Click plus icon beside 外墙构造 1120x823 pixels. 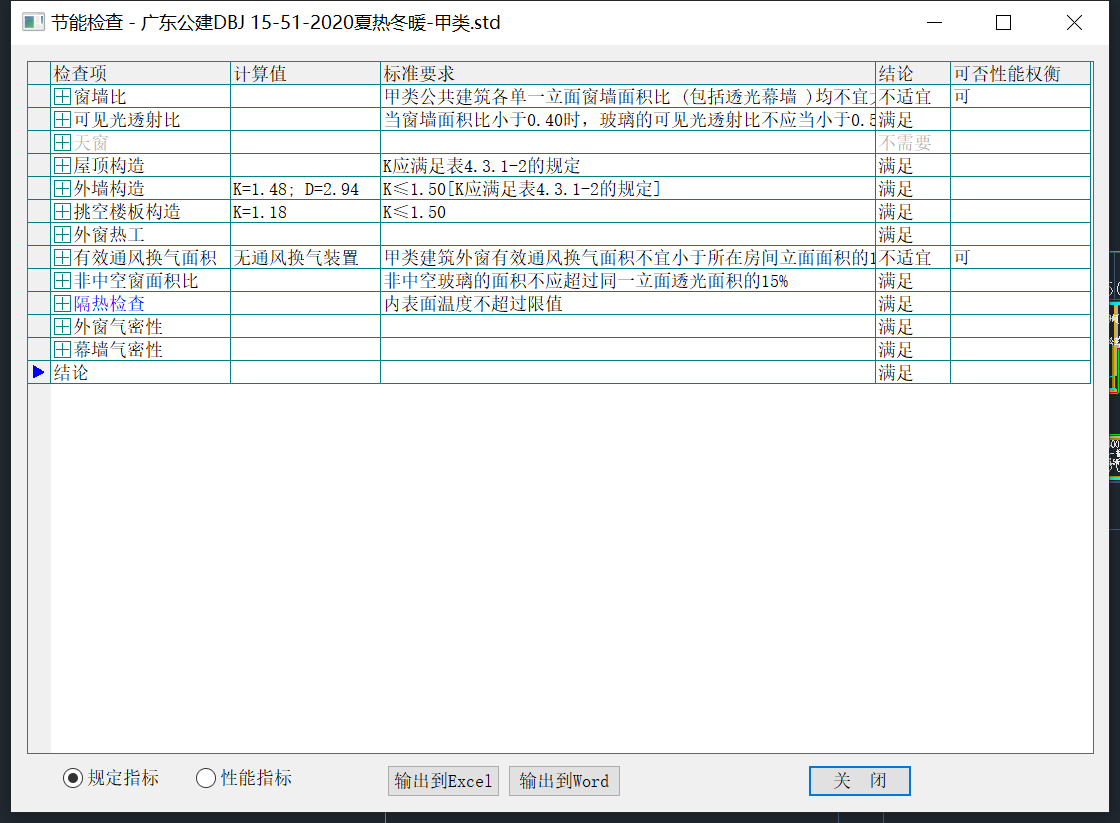click(x=62, y=189)
